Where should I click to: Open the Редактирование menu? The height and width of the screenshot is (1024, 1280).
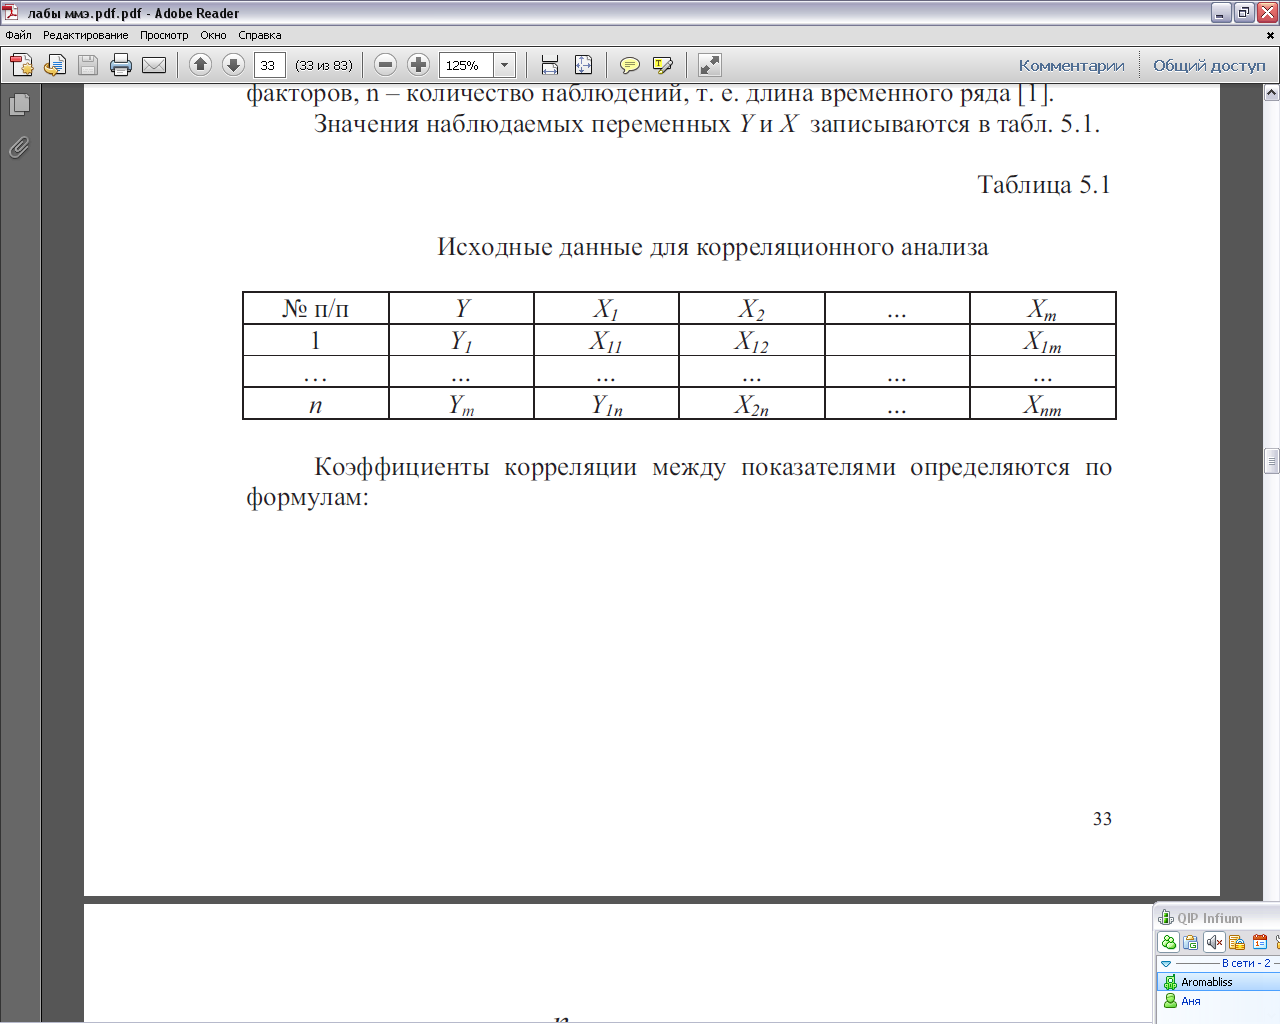(86, 35)
